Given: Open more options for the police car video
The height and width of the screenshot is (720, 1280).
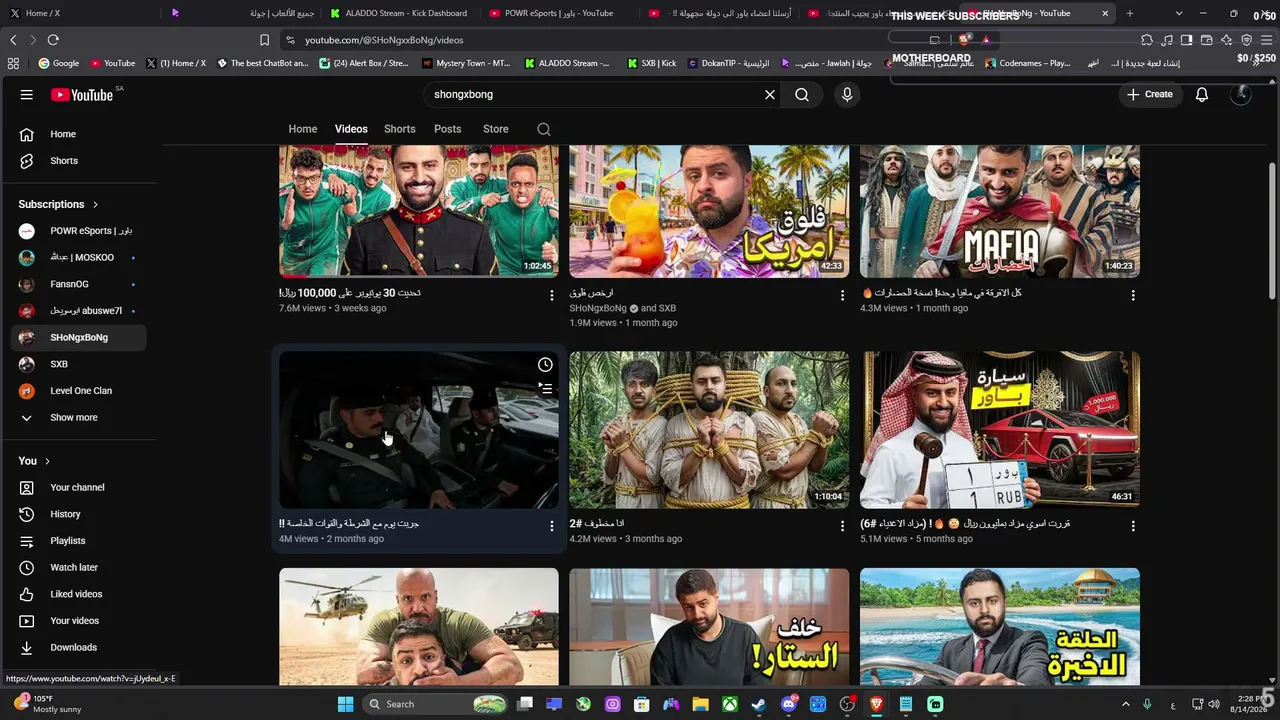Looking at the screenshot, I should click(551, 526).
